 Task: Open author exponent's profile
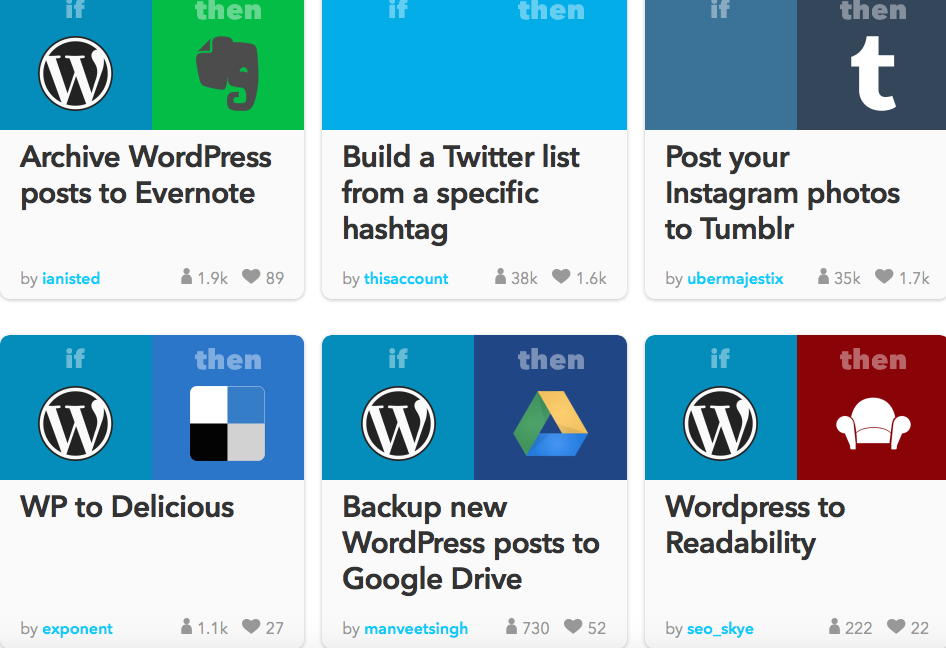pos(77,629)
